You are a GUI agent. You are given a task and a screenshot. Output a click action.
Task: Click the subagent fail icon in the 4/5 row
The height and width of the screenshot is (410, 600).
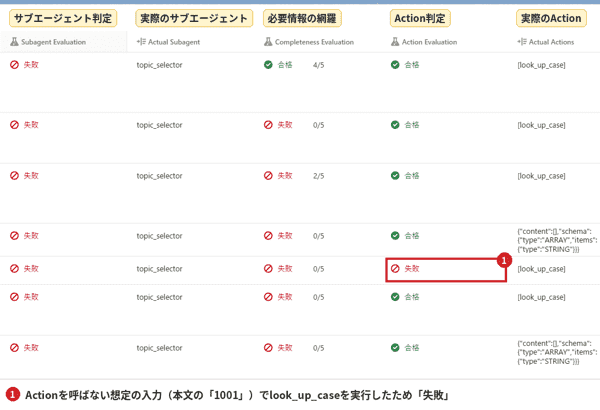click(x=14, y=65)
